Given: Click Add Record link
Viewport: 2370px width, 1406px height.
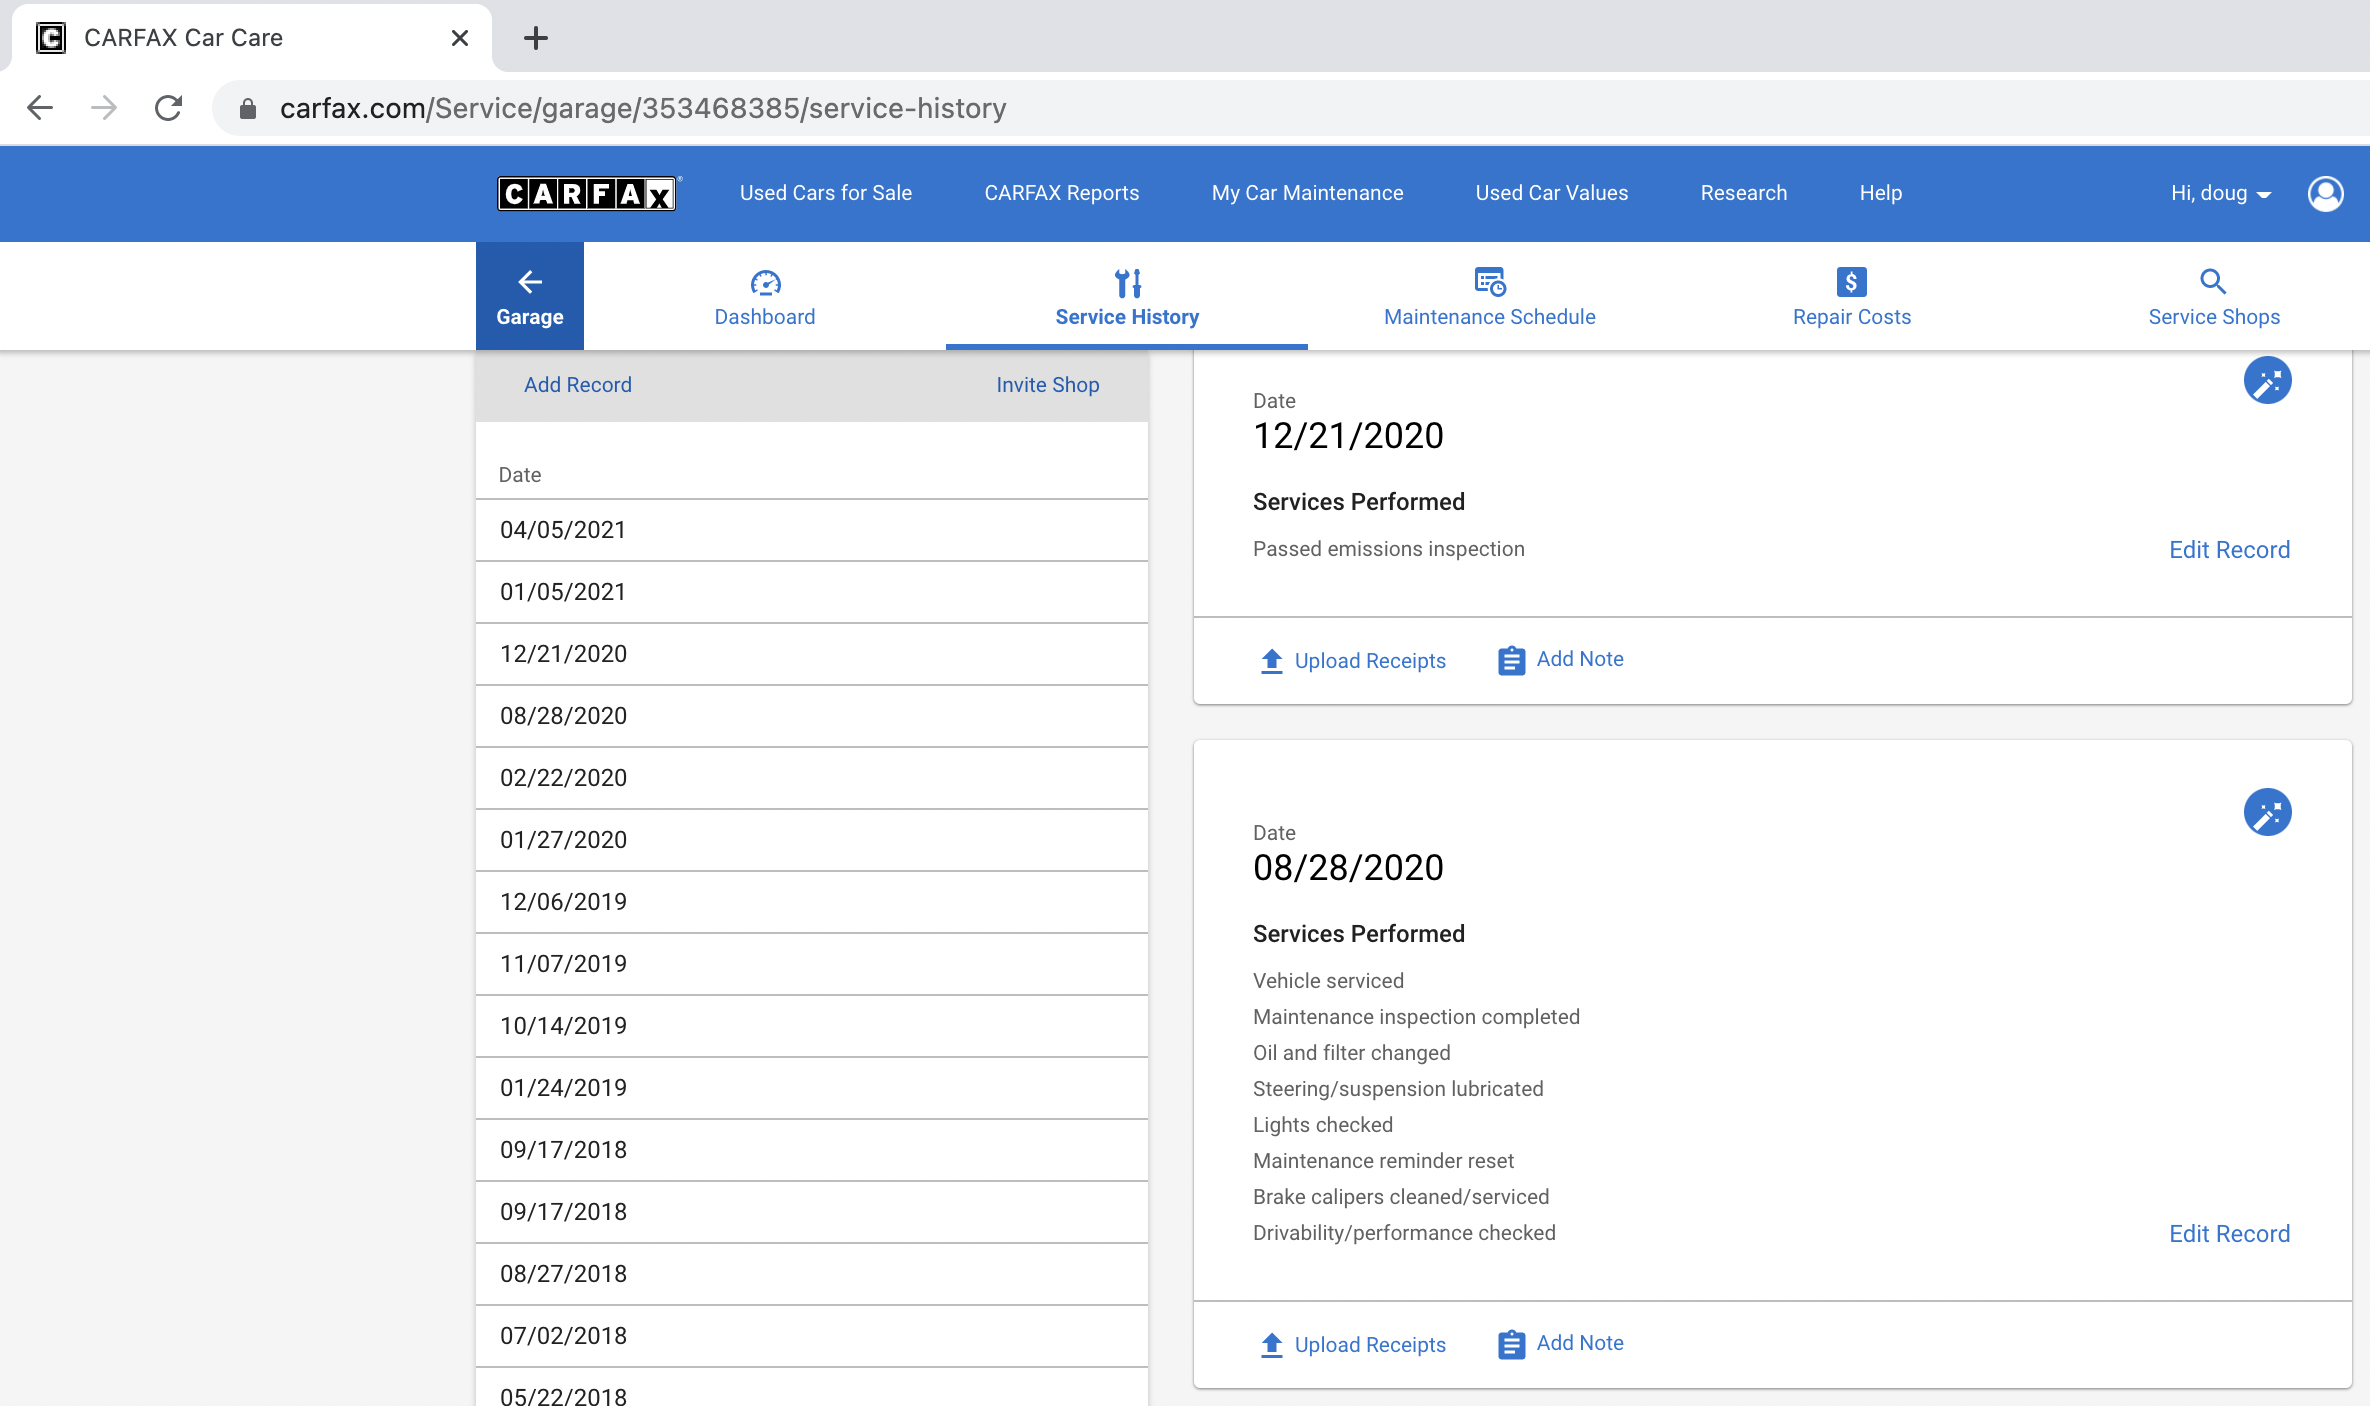Looking at the screenshot, I should 578,385.
